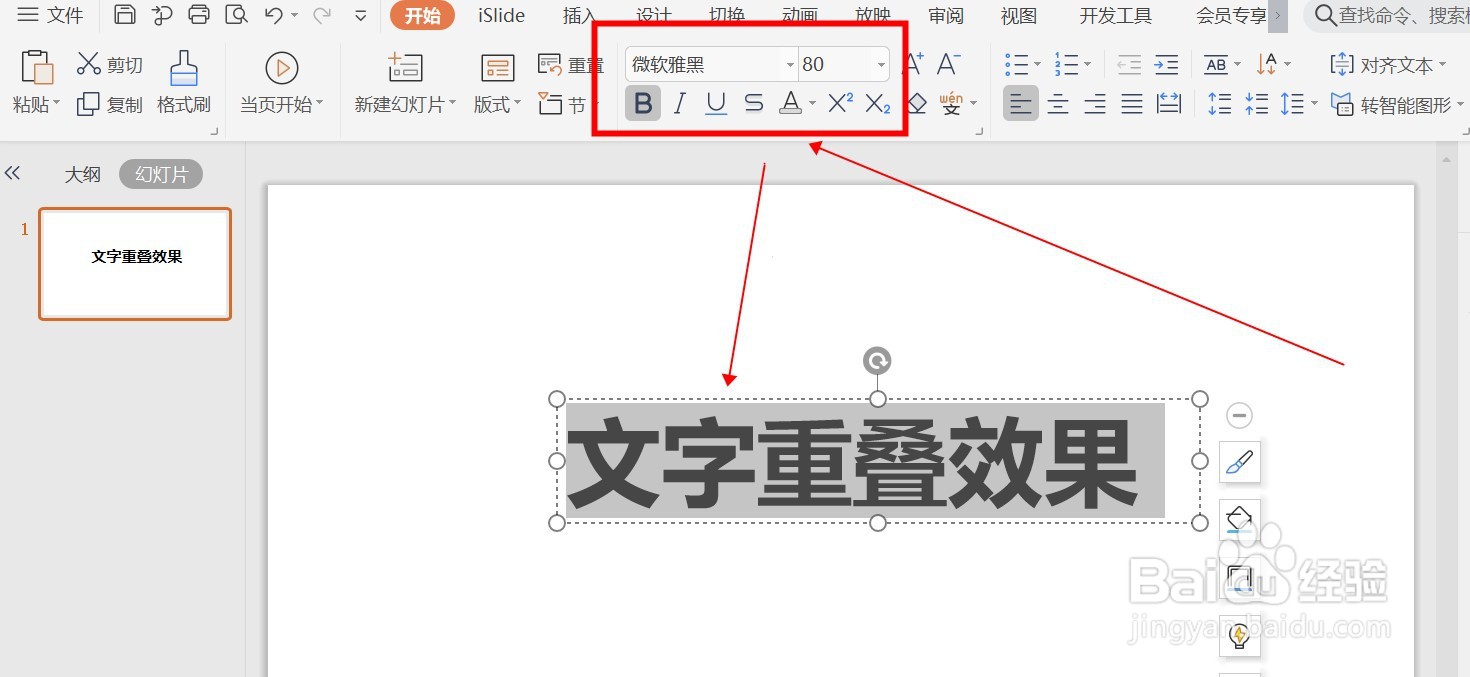Open the 文件 menu
1470x677 pixels.
51,15
